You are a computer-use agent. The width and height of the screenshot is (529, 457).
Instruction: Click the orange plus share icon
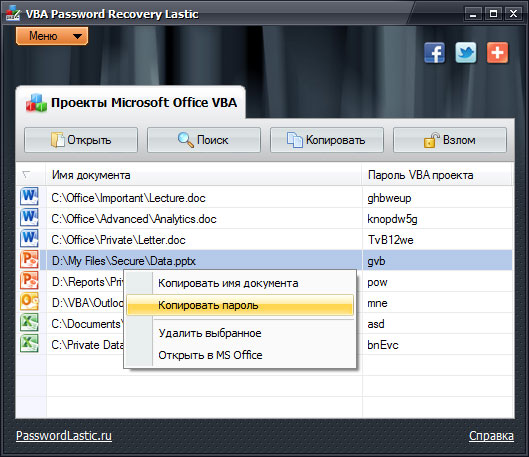pos(497,53)
